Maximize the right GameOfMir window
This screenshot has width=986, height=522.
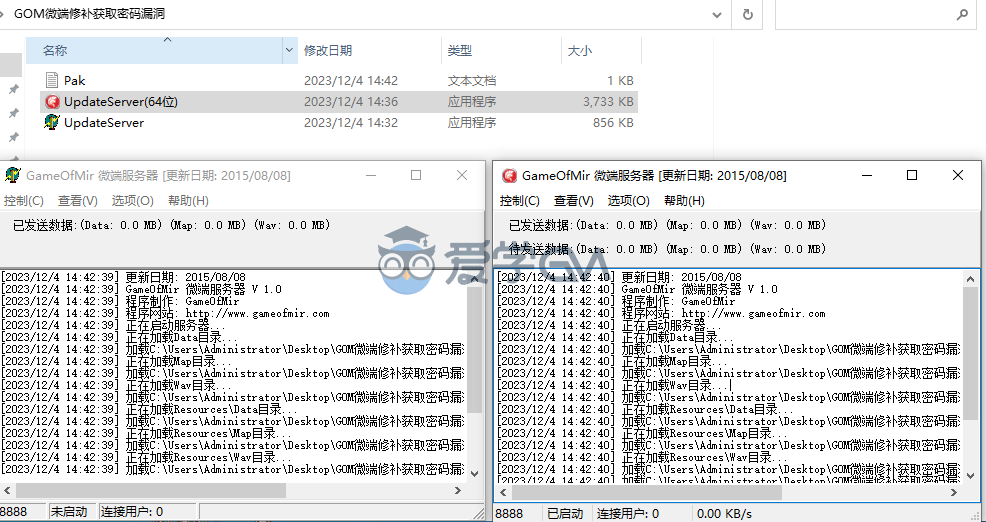click(912, 175)
